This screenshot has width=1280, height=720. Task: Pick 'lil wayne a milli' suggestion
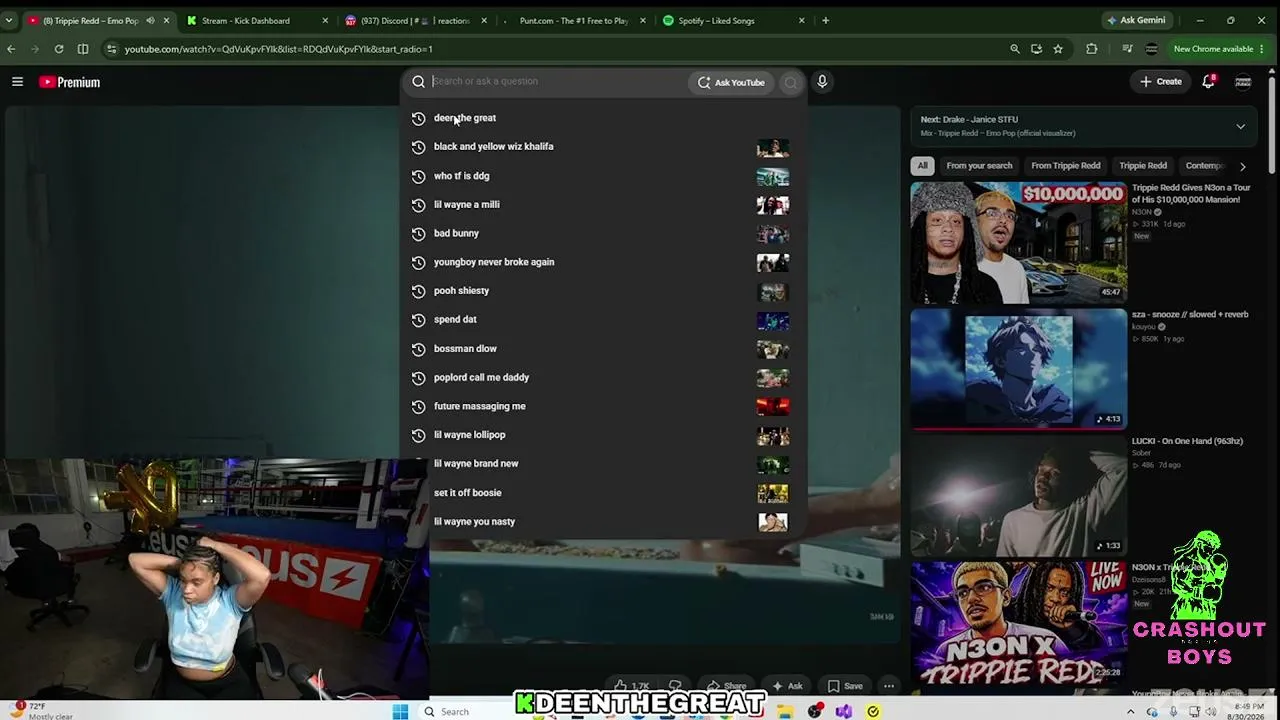pos(604,205)
